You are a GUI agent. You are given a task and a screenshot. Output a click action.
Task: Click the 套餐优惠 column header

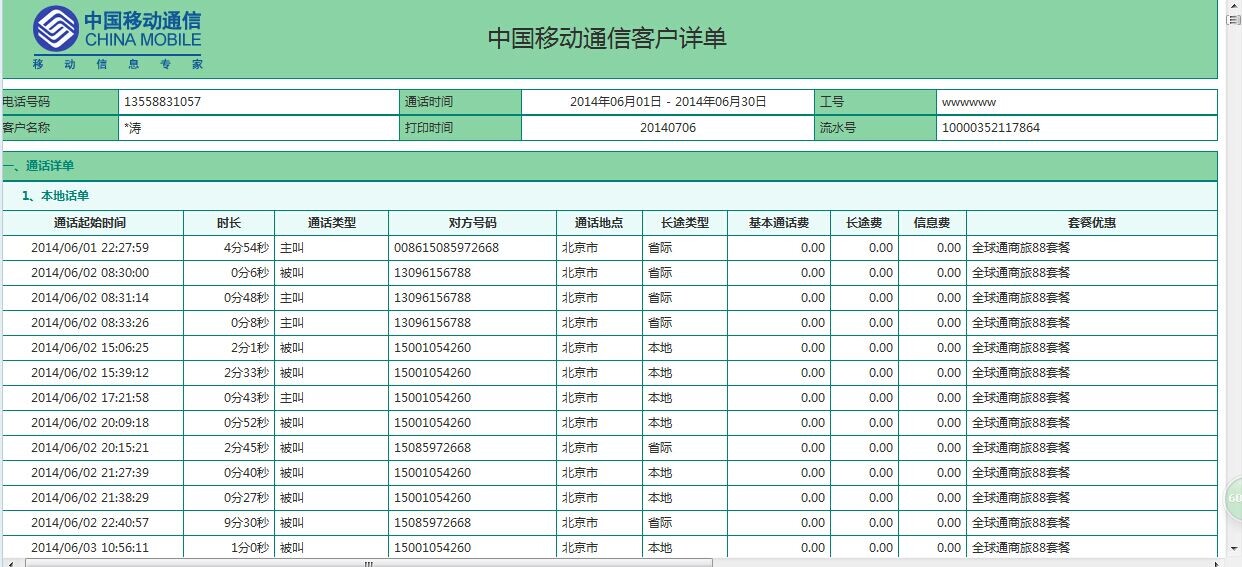[x=1091, y=223]
